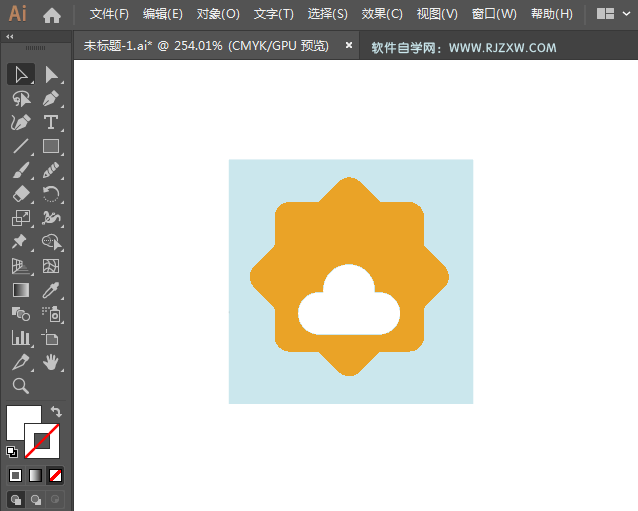This screenshot has width=638, height=511.
Task: Click the arrange documents layout icon
Action: (605, 14)
